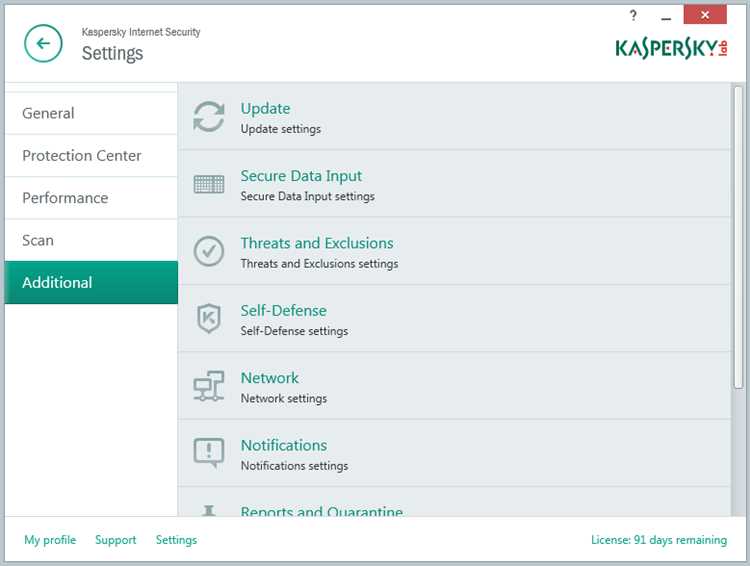This screenshot has height=566, width=750.
Task: Click the Settings link in footer
Action: pyautogui.click(x=176, y=540)
